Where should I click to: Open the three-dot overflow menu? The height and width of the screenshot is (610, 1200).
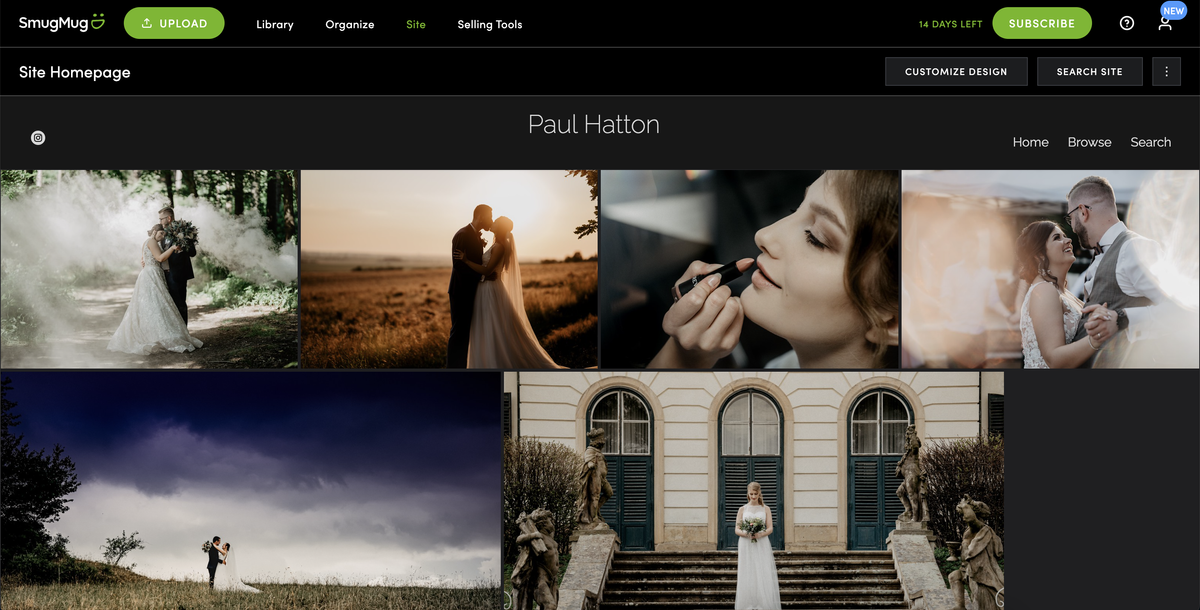[1166, 71]
